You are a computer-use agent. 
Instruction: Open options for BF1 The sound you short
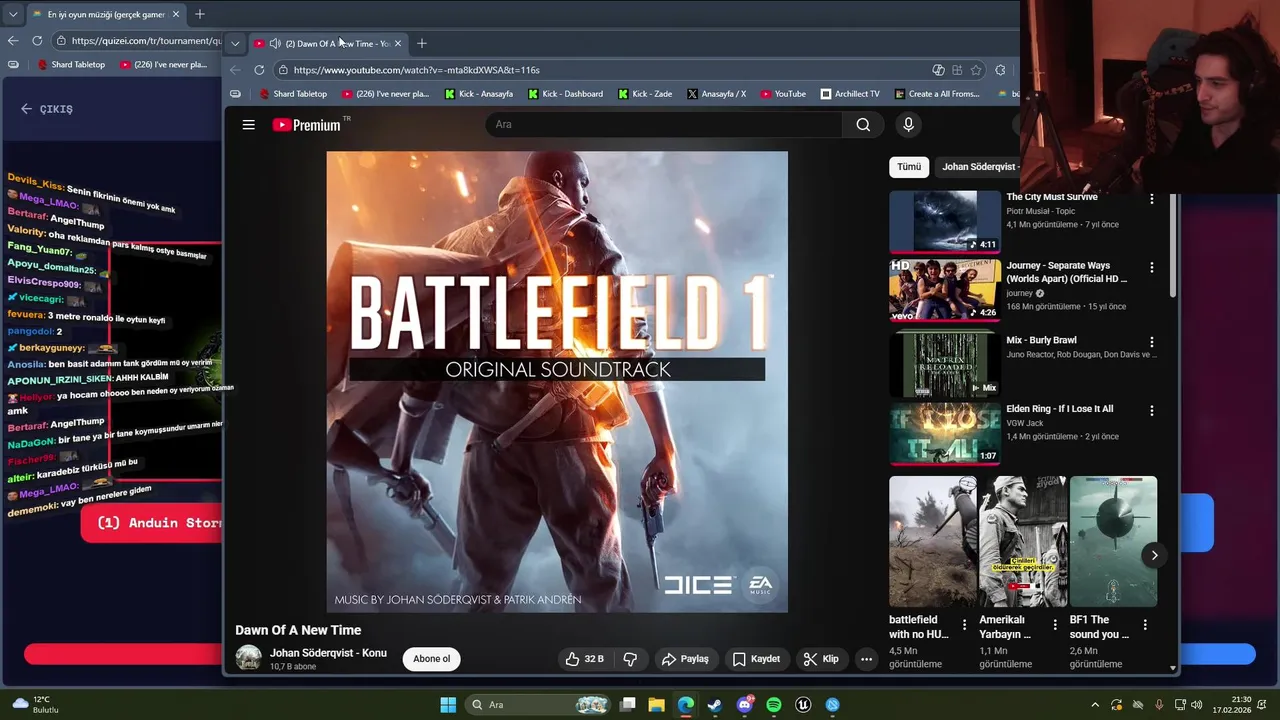(x=1145, y=624)
